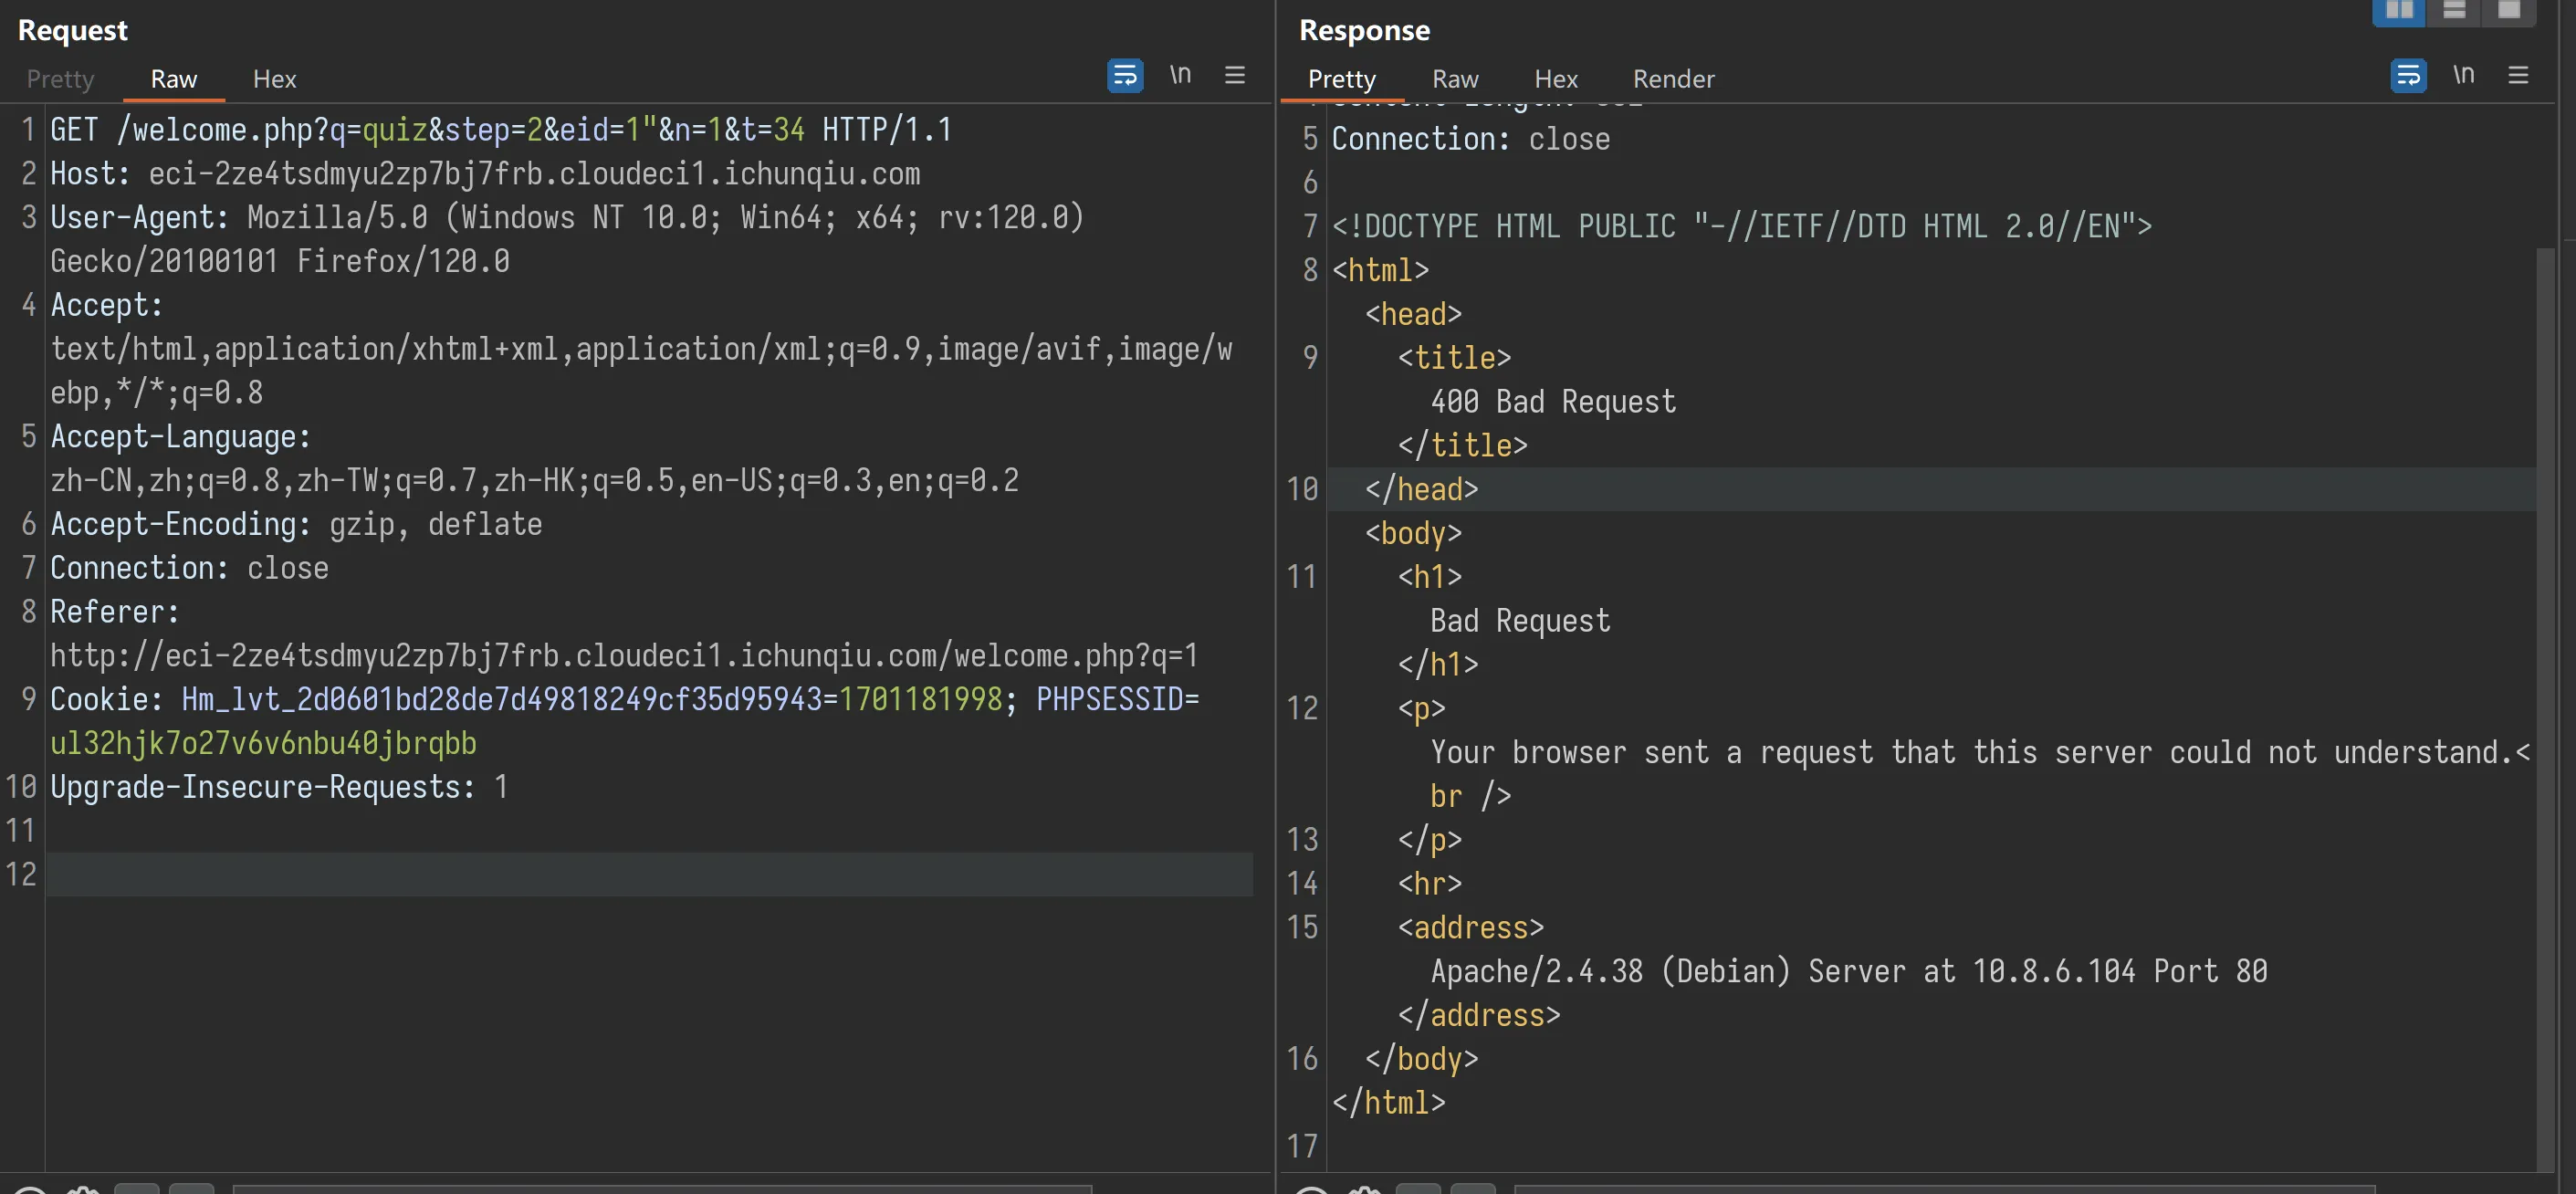Image resolution: width=2576 pixels, height=1194 pixels.
Task: Click the closing '</h1>' tag
Action: click(1438, 665)
